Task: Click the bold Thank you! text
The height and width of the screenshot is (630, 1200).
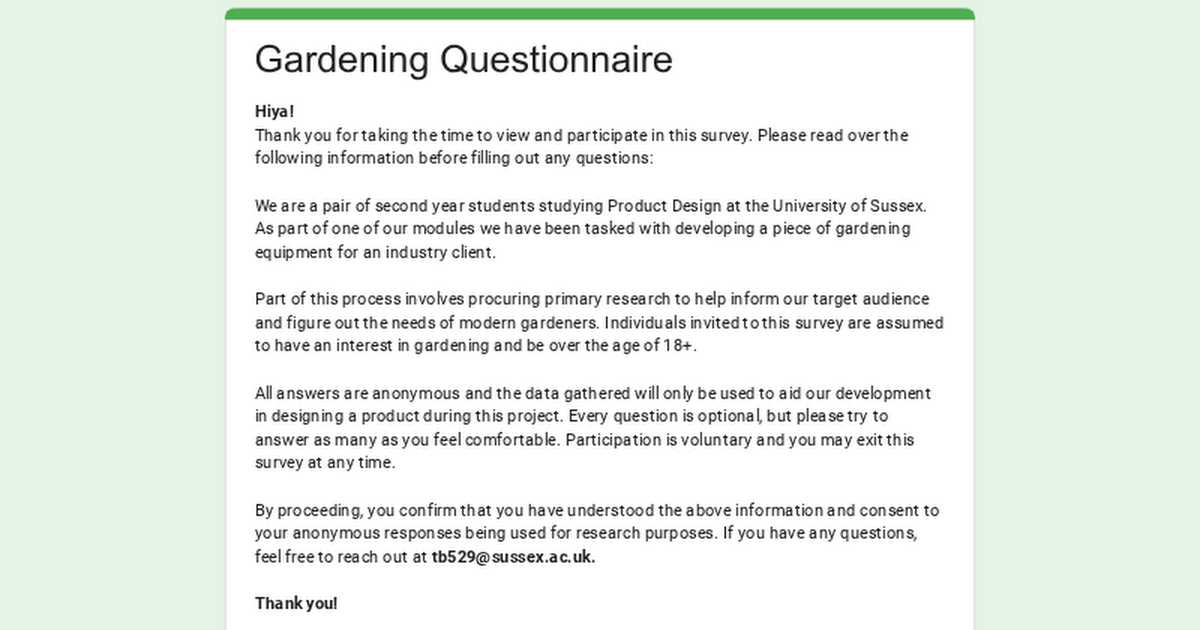Action: [x=296, y=603]
